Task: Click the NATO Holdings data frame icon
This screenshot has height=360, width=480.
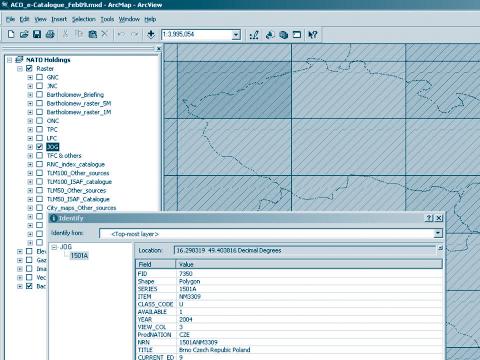Action: pyautogui.click(x=19, y=60)
